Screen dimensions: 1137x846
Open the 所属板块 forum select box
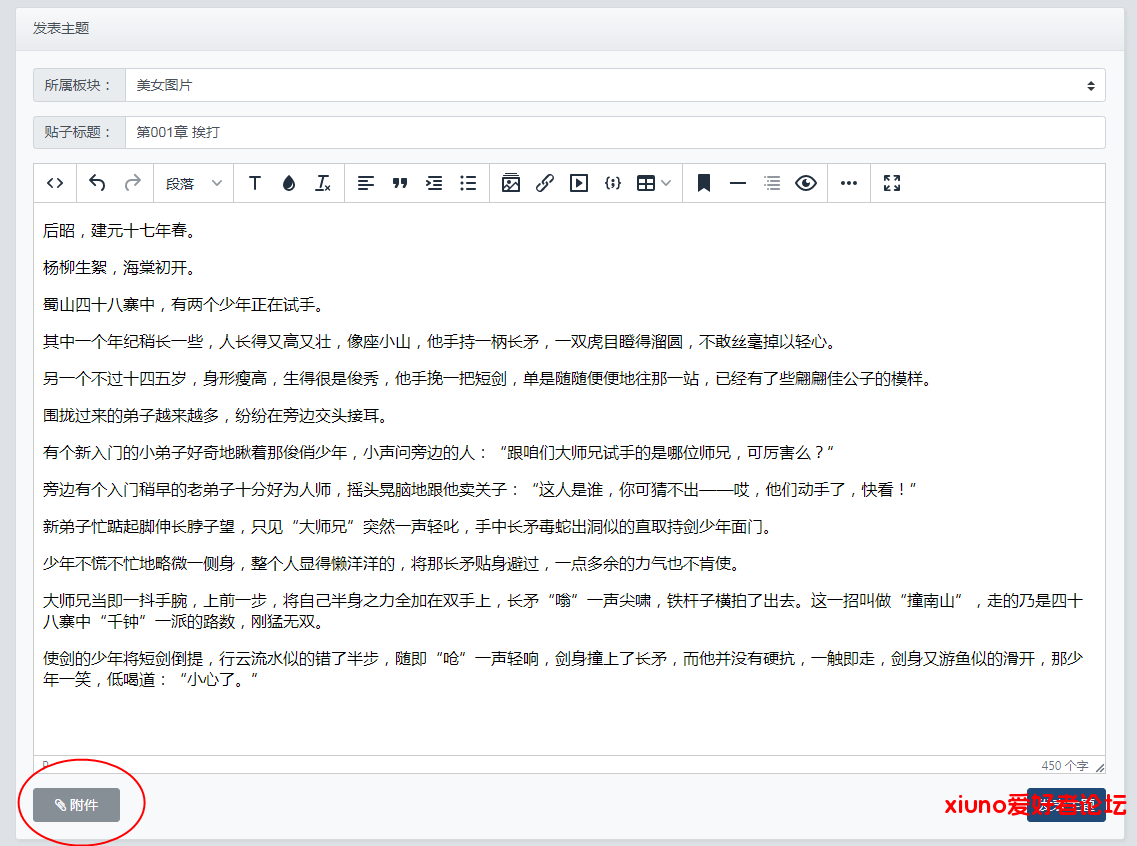click(x=614, y=86)
